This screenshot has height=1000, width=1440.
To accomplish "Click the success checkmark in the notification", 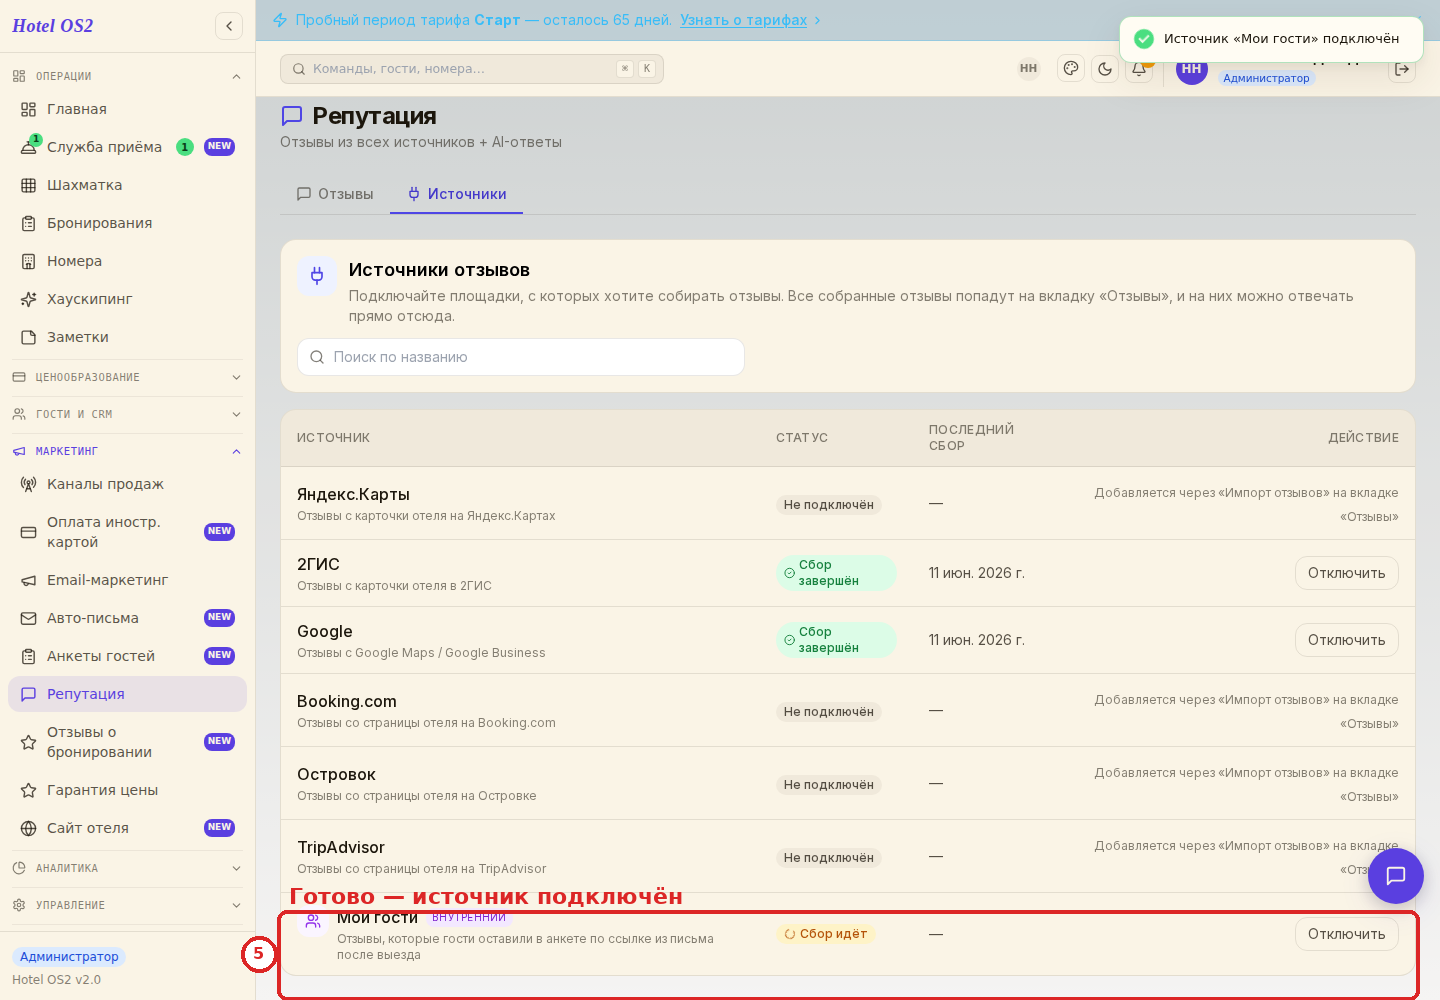I will 1144,39.
